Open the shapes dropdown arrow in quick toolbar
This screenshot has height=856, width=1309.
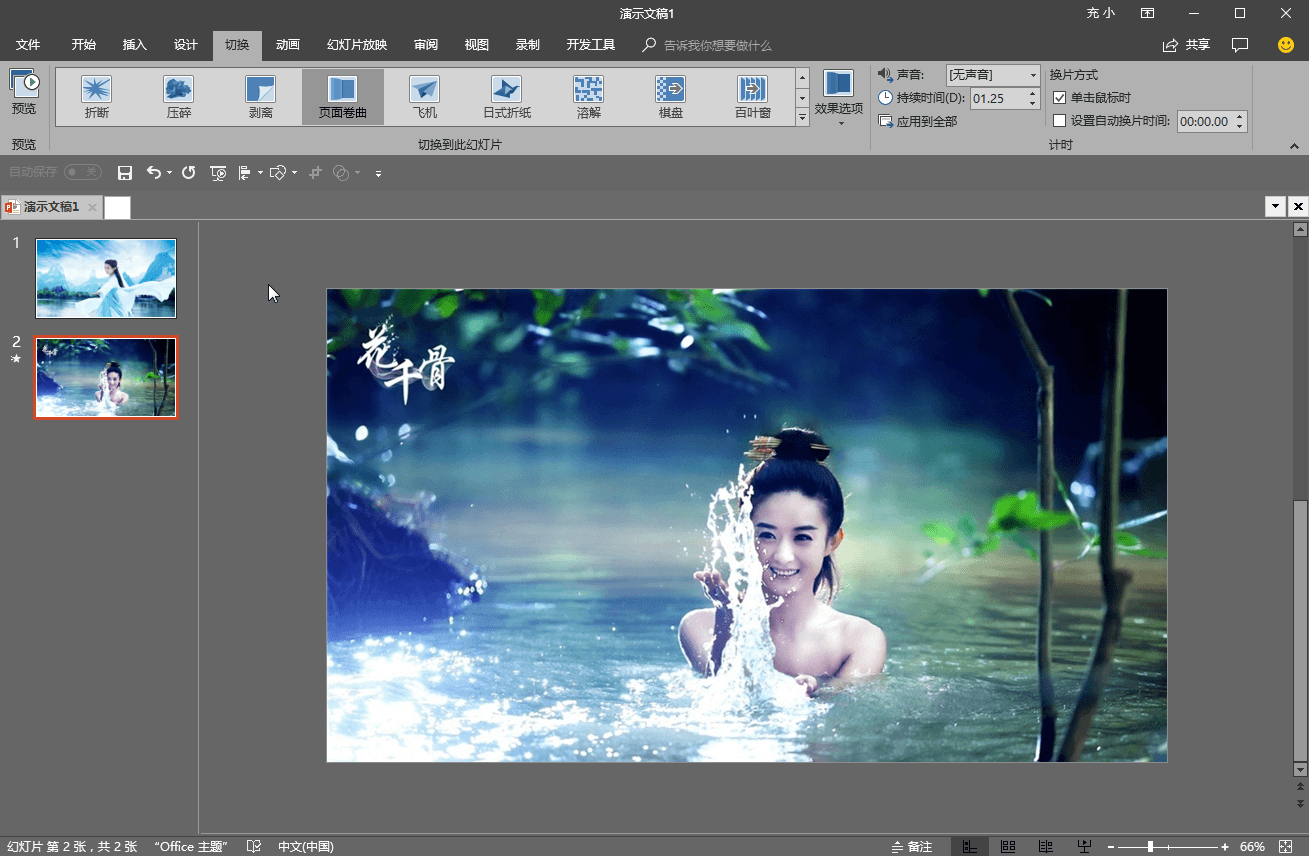[x=294, y=173]
